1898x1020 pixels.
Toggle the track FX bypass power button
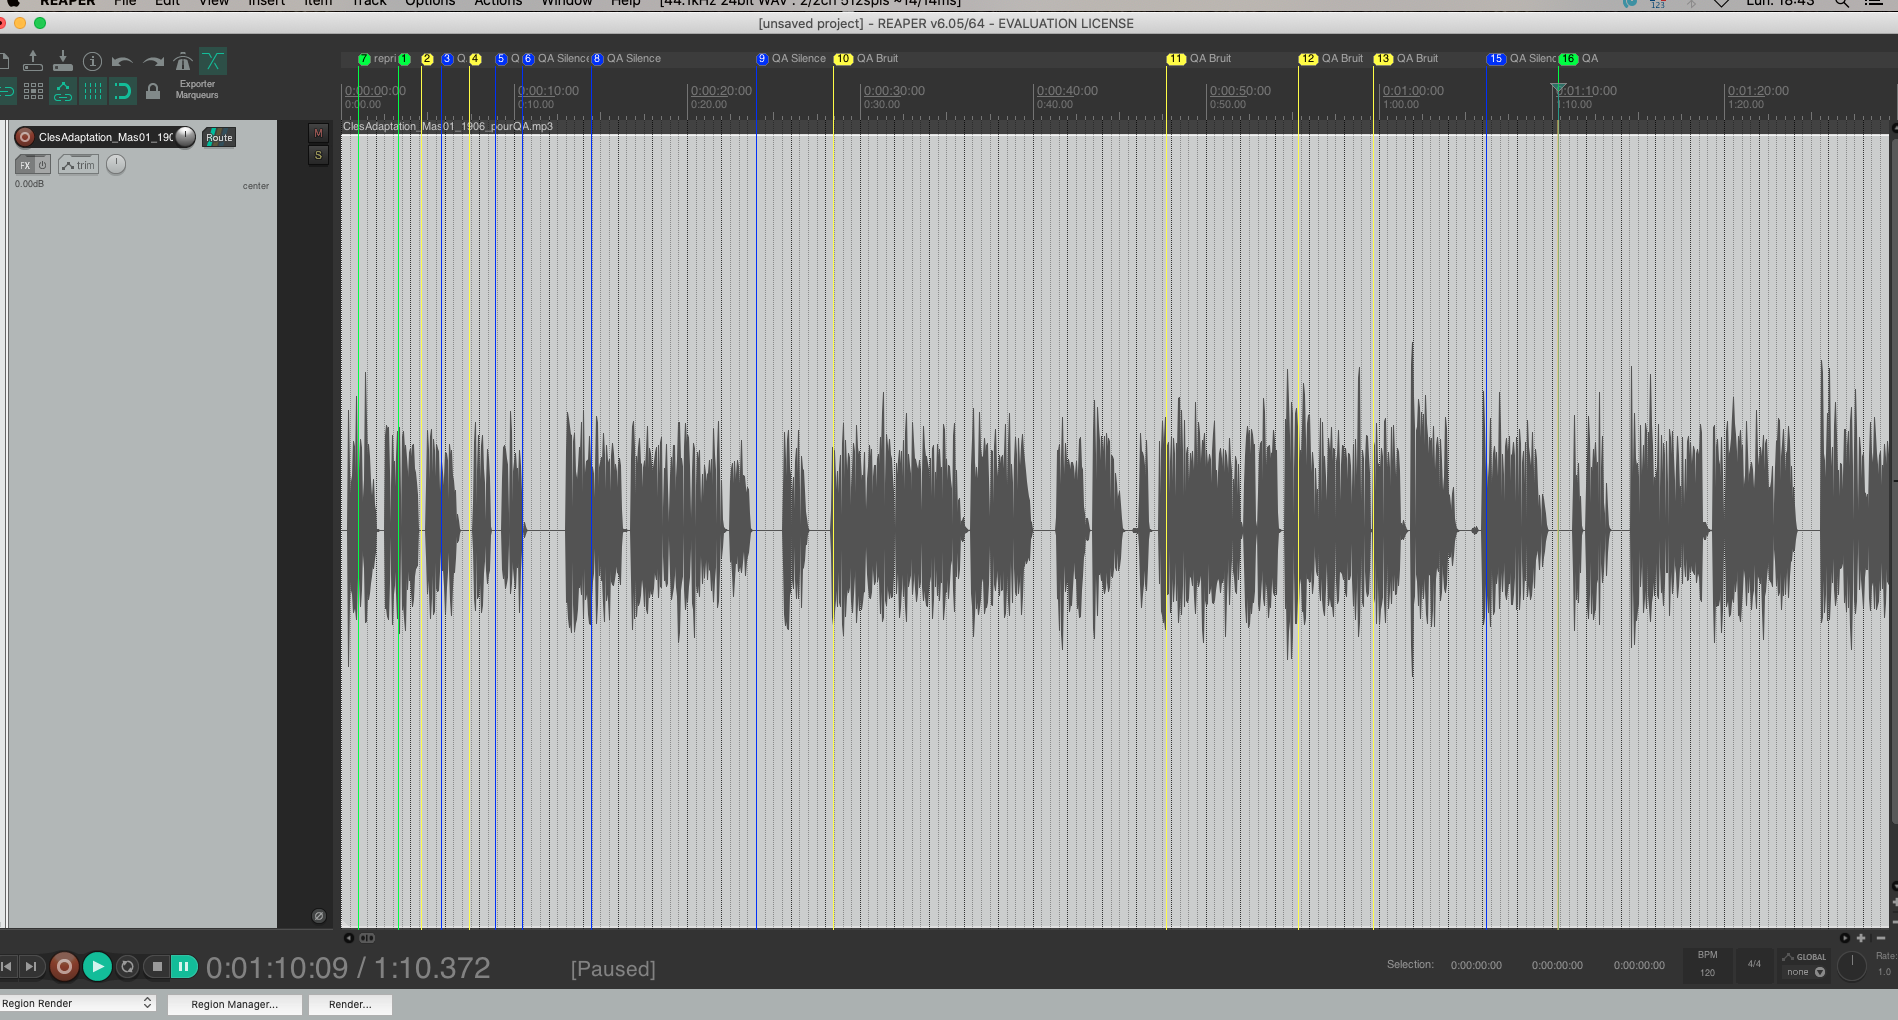(43, 165)
